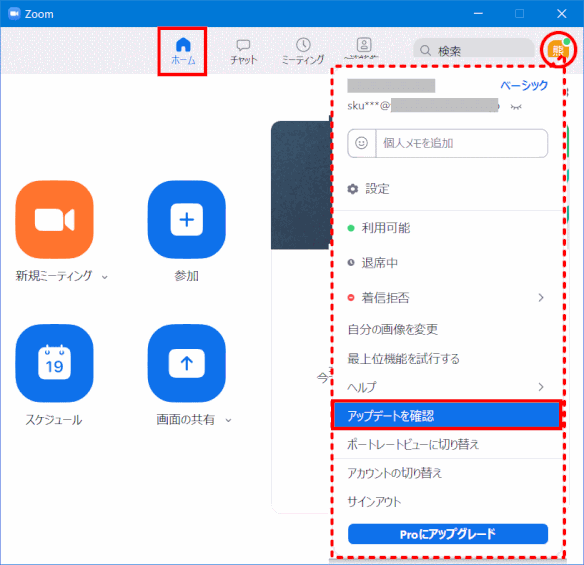Click the 新規ミーティング label
The image size is (584, 565).
coord(54,276)
